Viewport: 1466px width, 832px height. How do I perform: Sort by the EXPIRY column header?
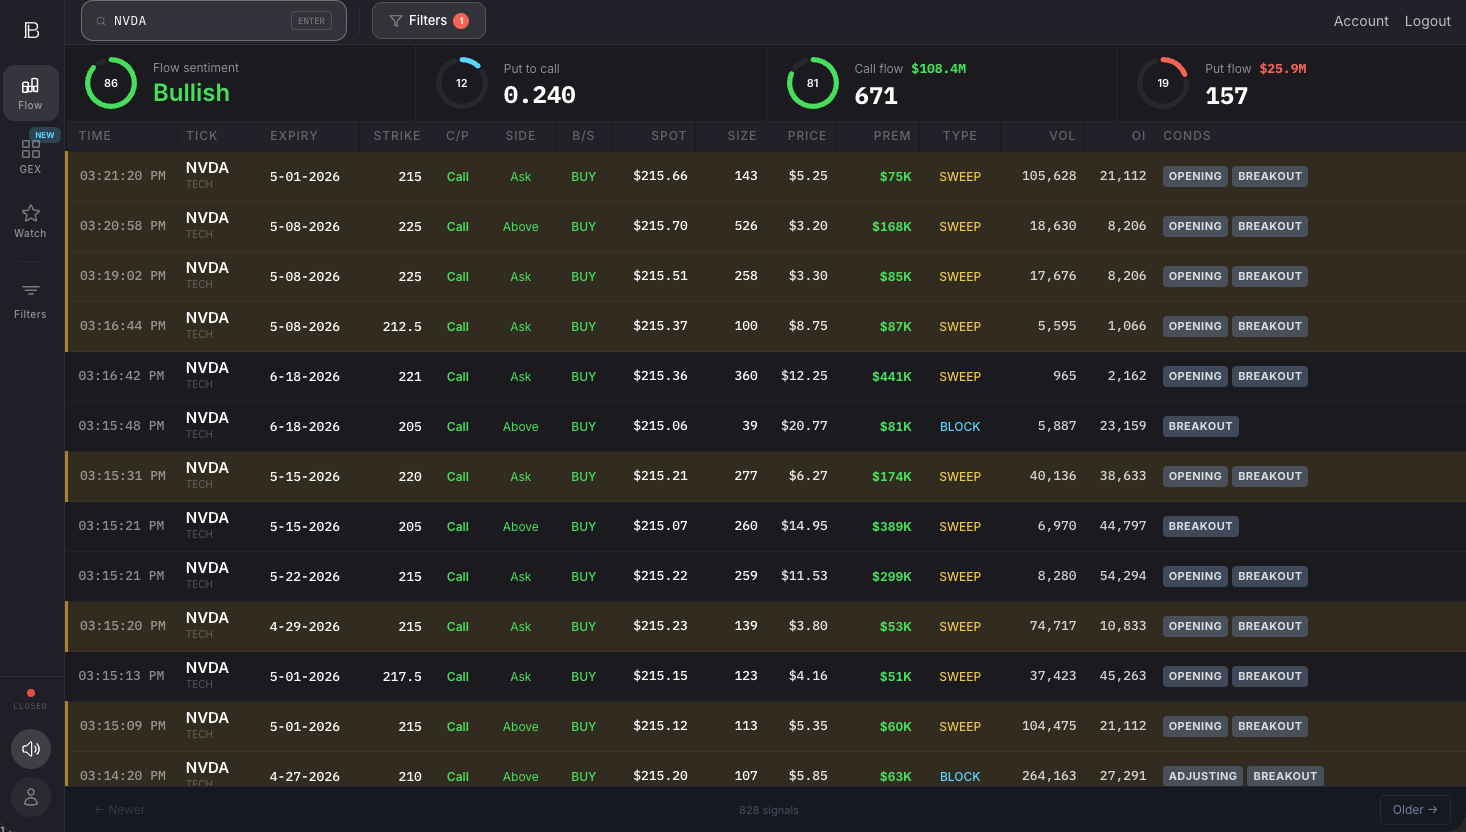(294, 136)
